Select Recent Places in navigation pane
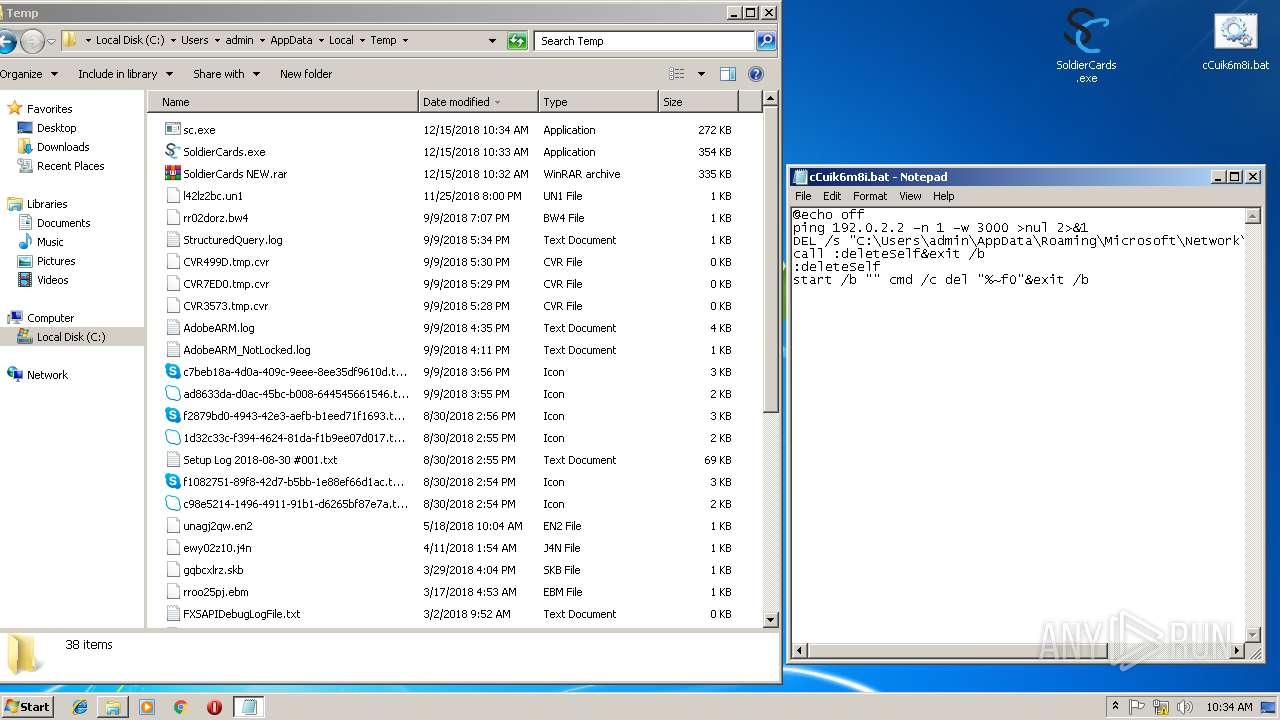 click(x=70, y=166)
